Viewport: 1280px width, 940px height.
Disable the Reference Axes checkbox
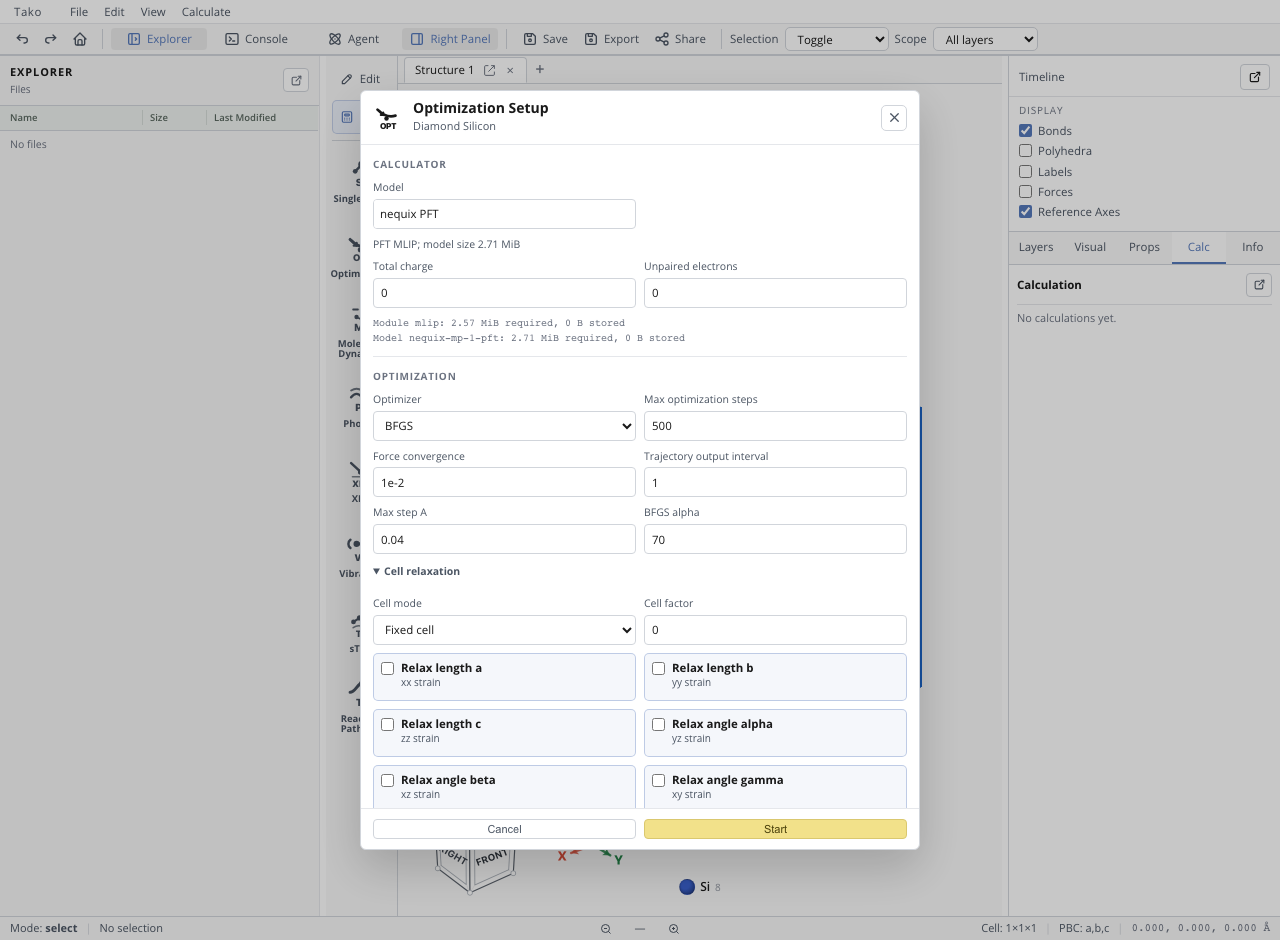(1025, 212)
